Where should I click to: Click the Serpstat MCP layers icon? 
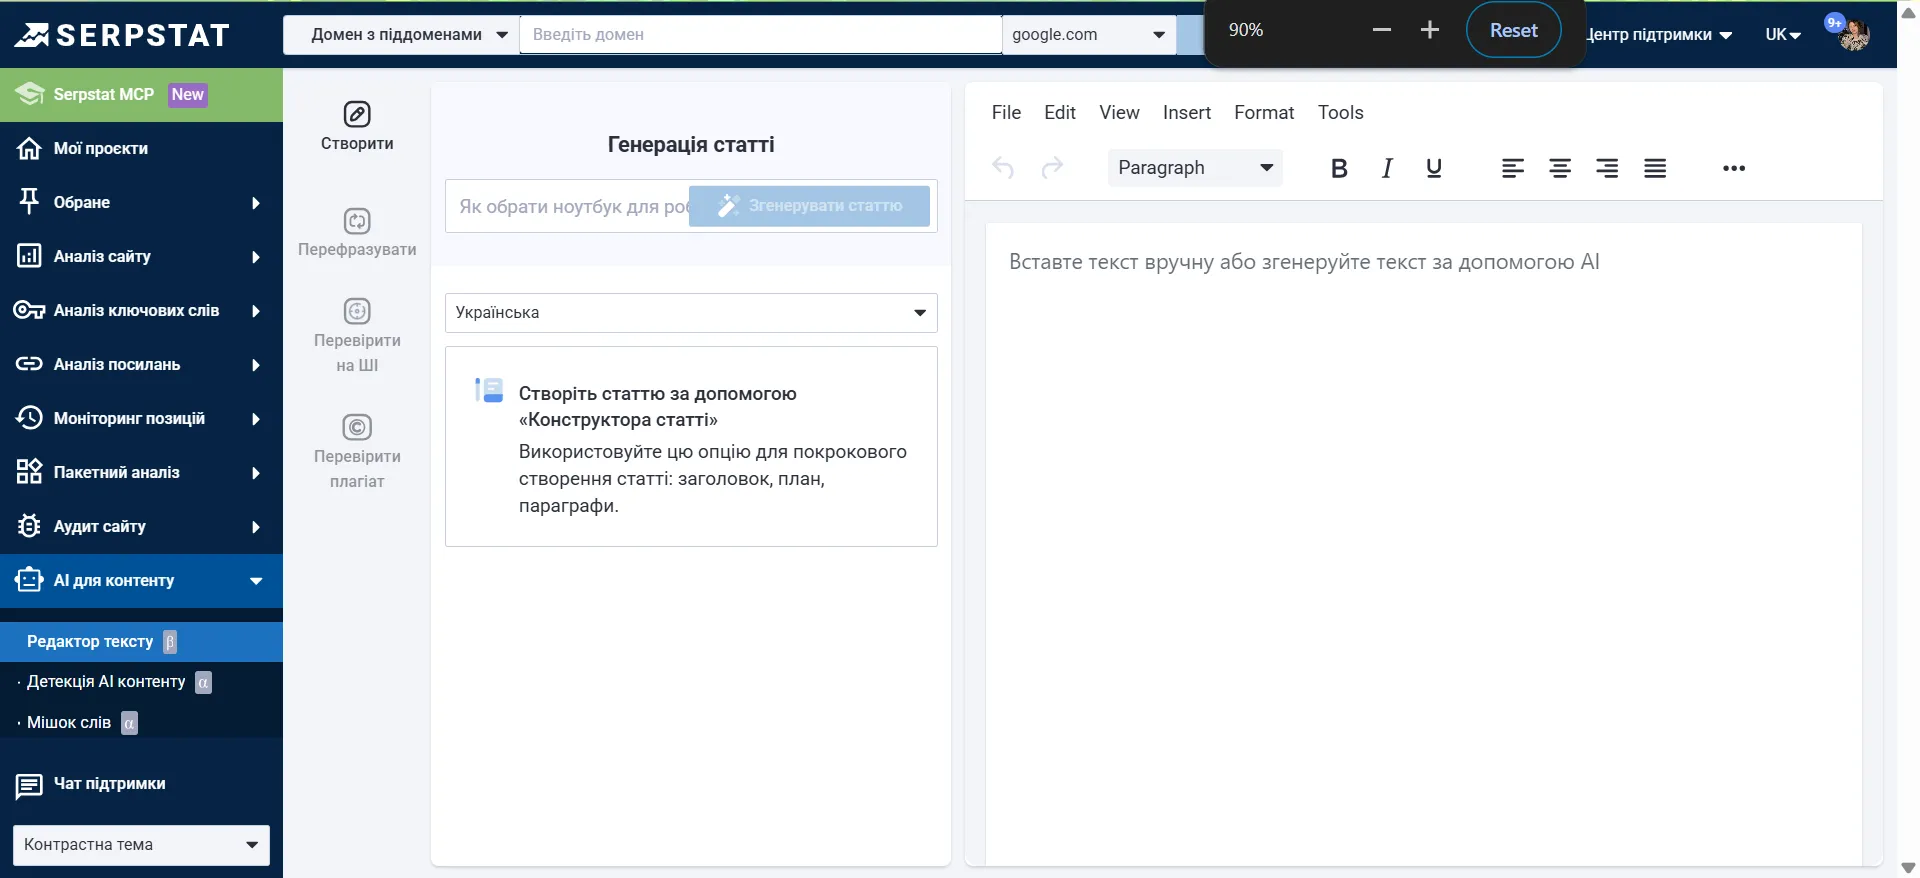[x=29, y=95]
